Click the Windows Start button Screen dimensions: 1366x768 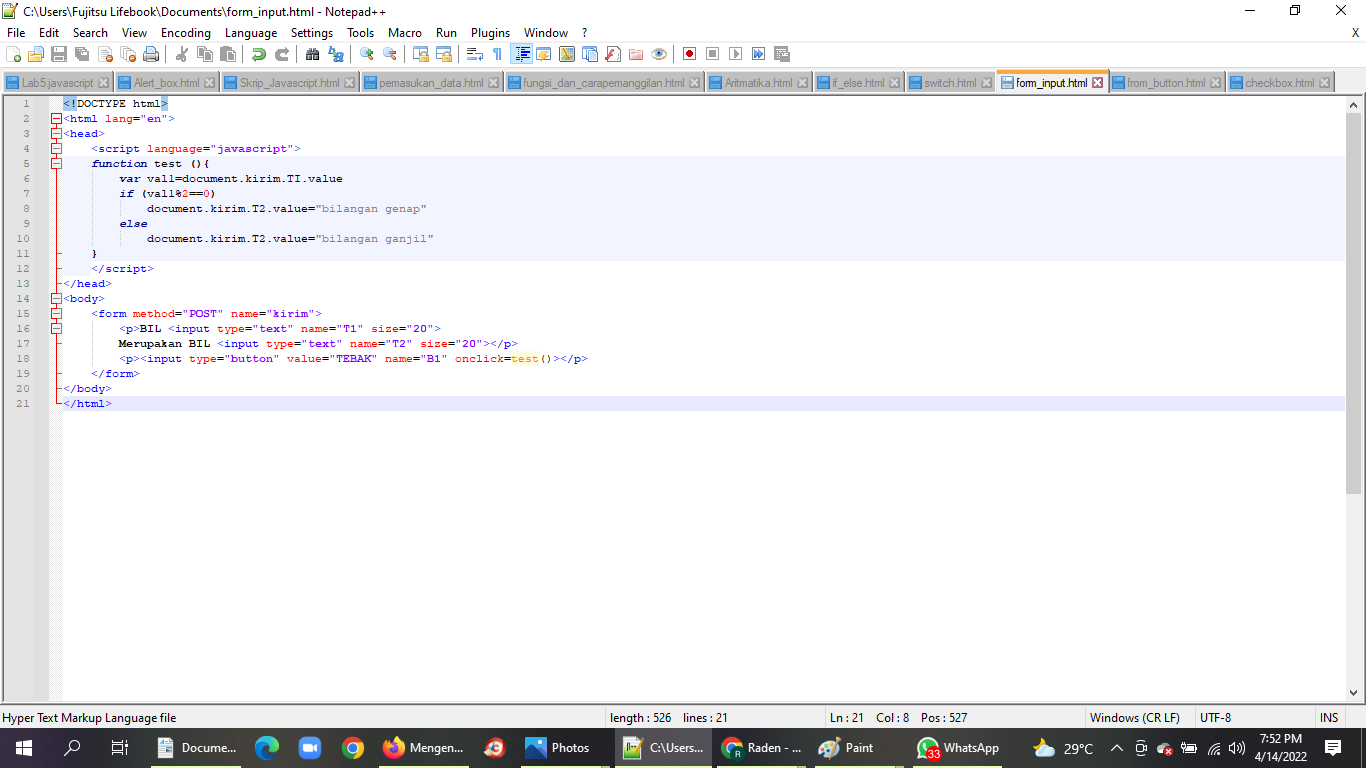24,748
